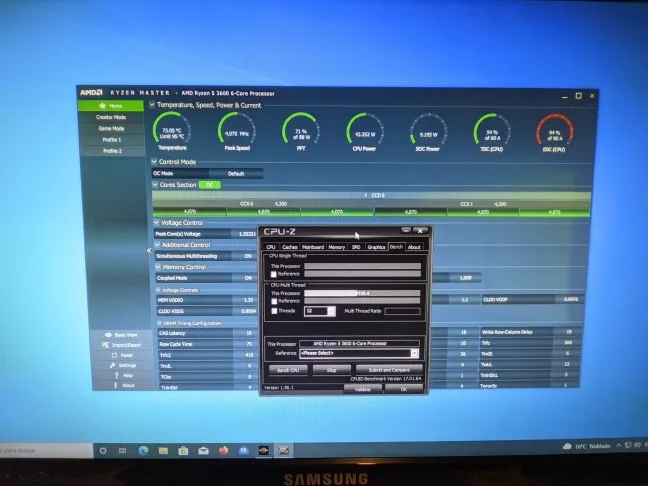Collapse the Voltage Controls subsection
The width and height of the screenshot is (648, 486).
point(158,290)
